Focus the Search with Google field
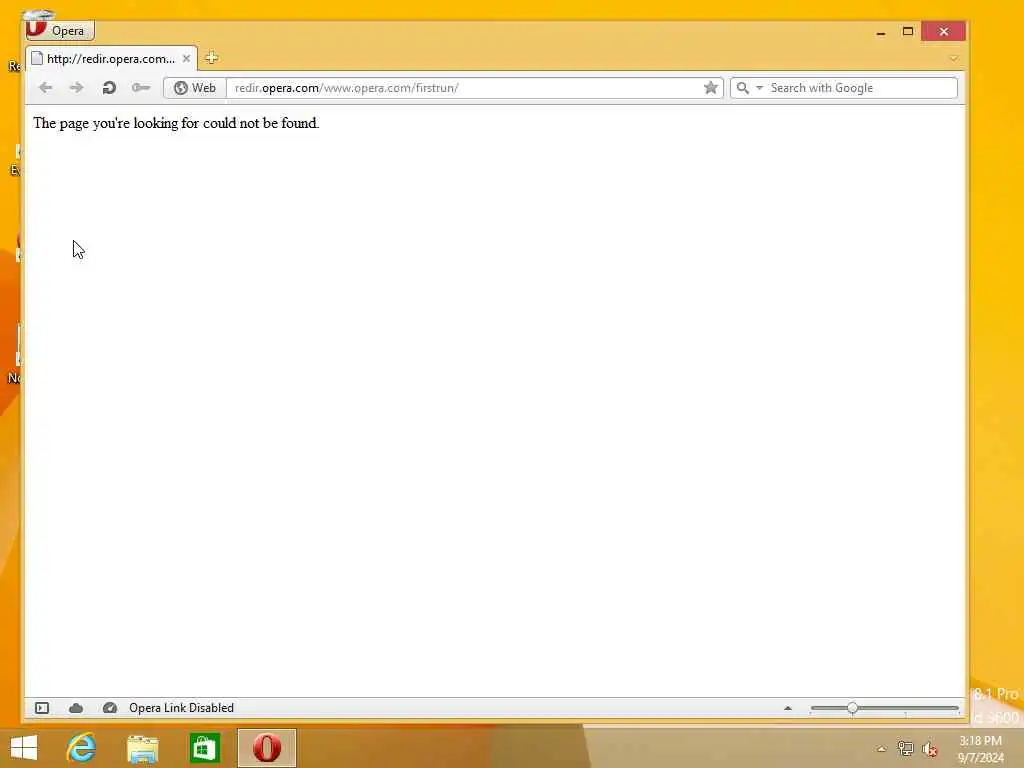The image size is (1024, 768). [861, 88]
